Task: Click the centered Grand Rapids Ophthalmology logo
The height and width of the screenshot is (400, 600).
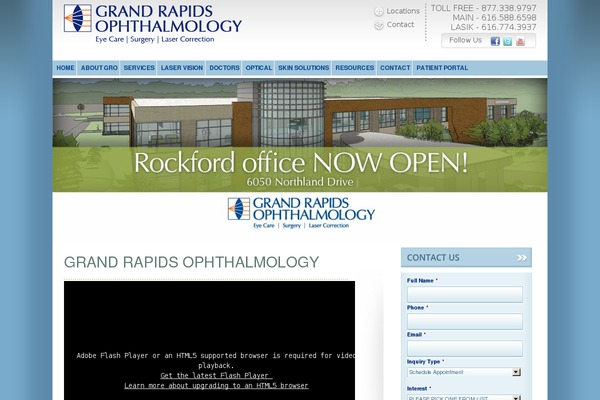Action: tap(301, 213)
